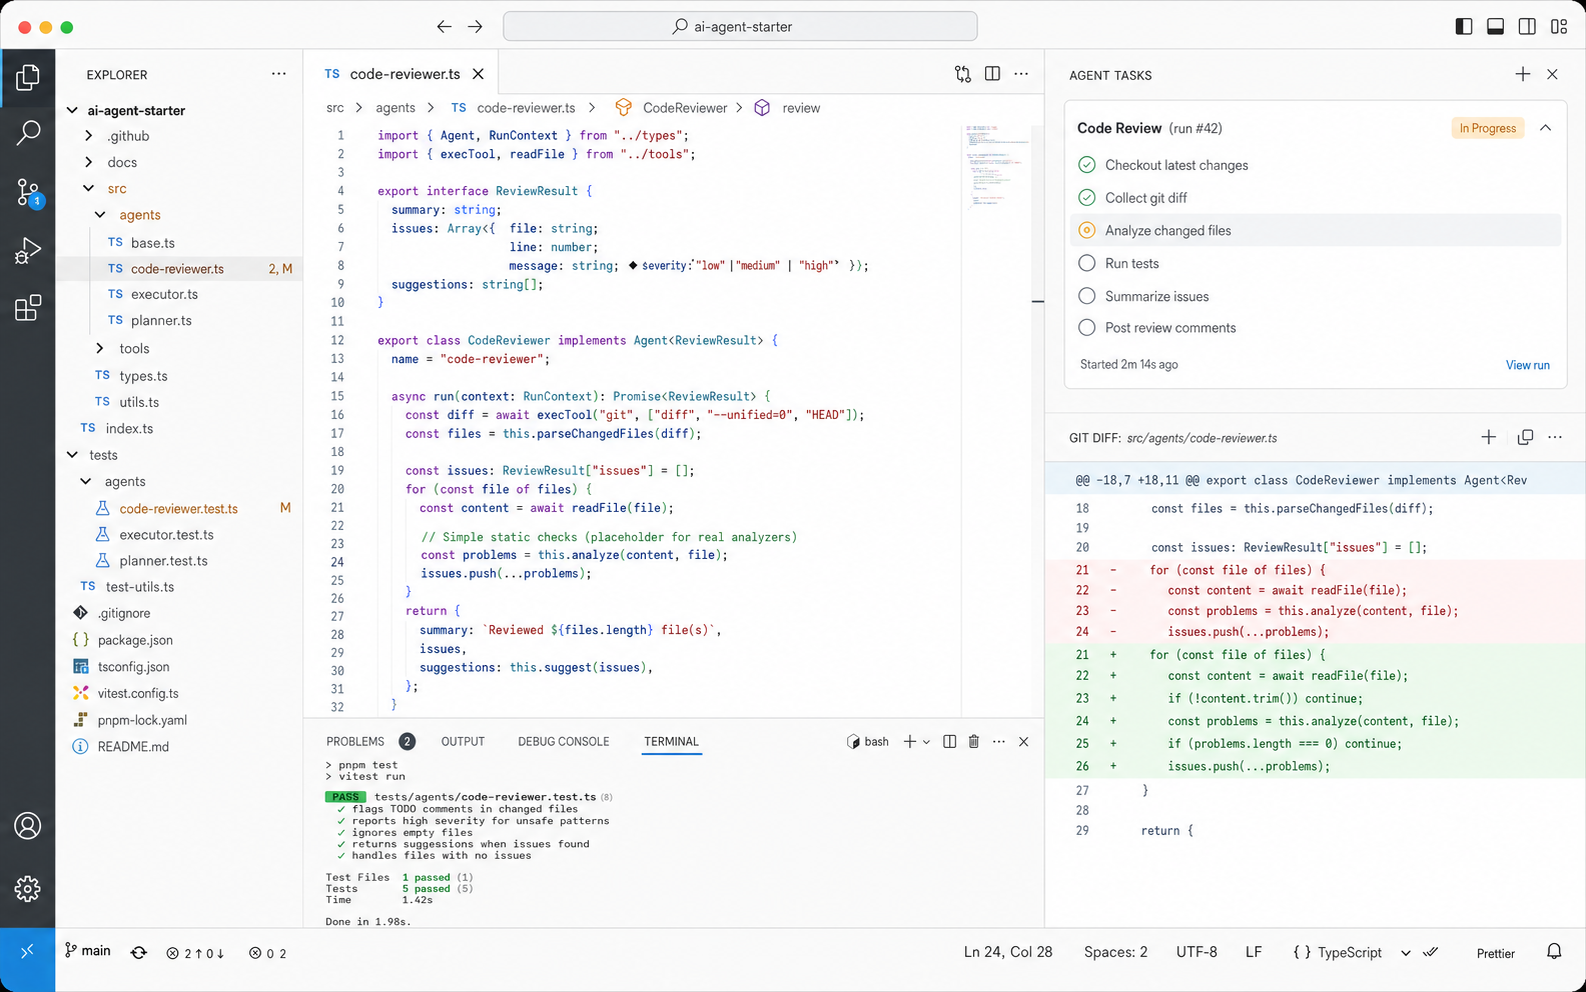Select Checkout latest changes step
Viewport: 1586px width, 992px height.
[1315, 165]
